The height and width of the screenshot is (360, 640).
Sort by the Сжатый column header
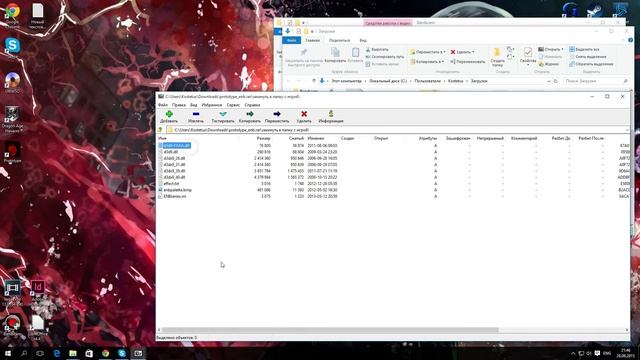tap(296, 138)
